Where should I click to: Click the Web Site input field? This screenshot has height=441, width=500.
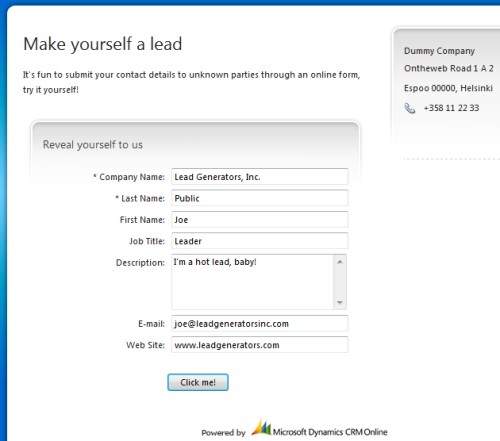260,345
